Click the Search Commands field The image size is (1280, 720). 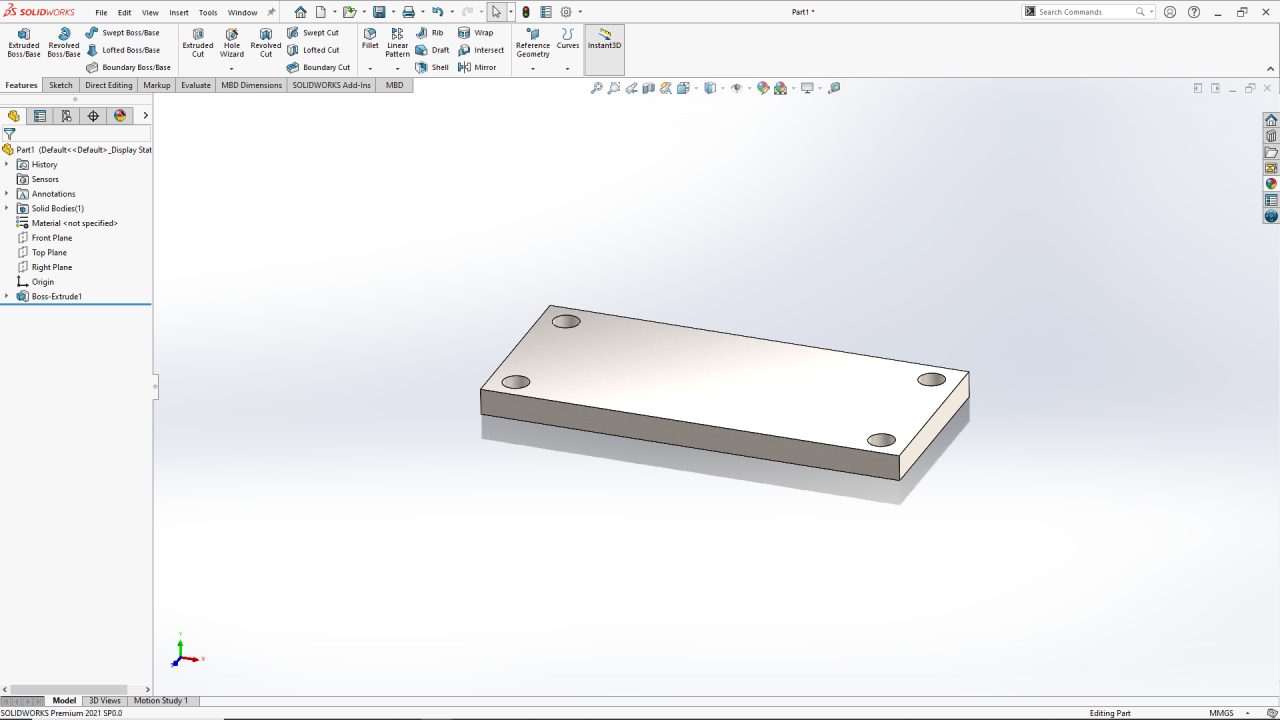coord(1085,12)
